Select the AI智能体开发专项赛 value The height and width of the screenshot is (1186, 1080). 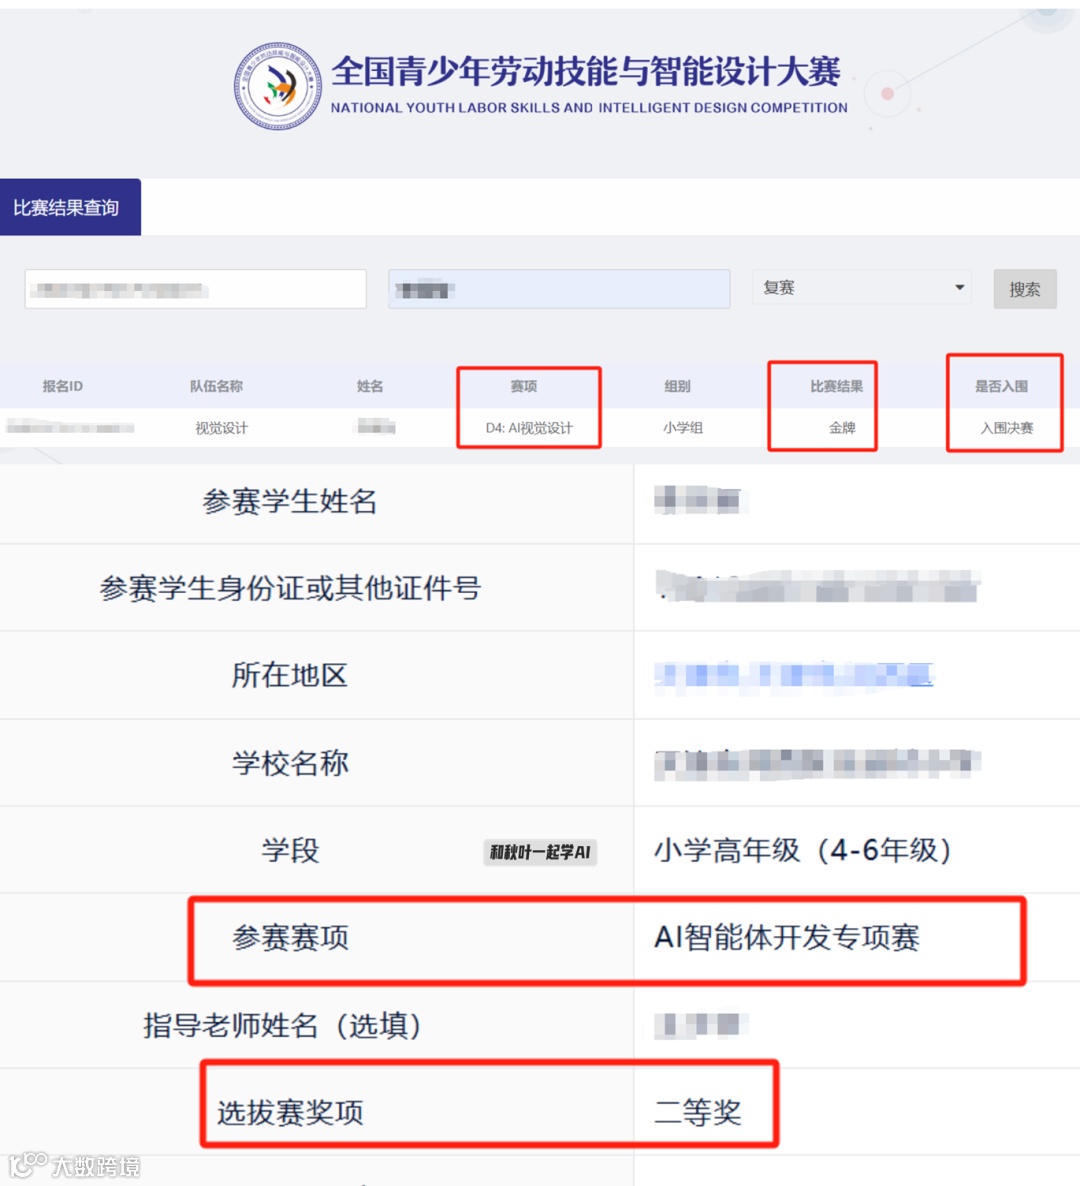click(x=787, y=938)
